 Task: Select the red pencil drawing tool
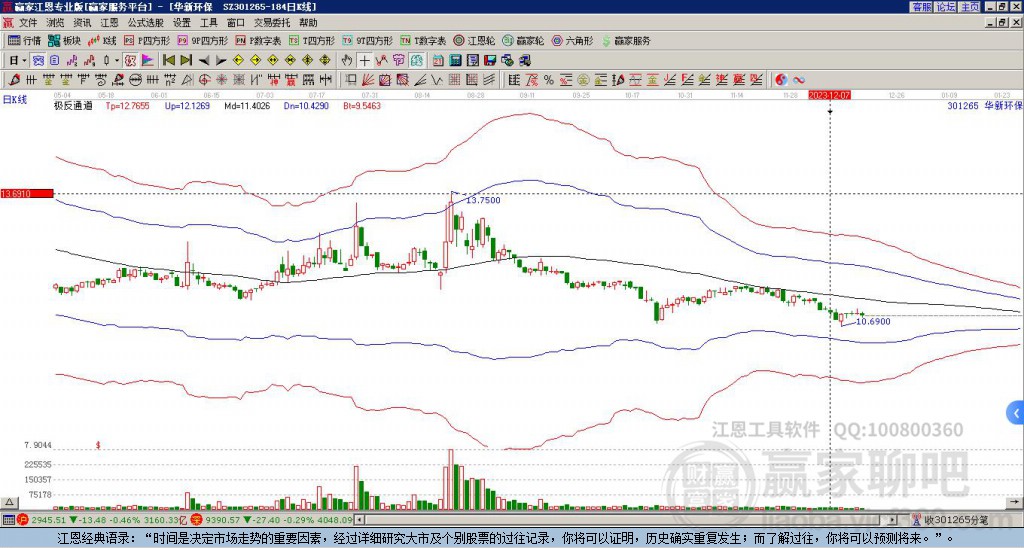(x=14, y=80)
